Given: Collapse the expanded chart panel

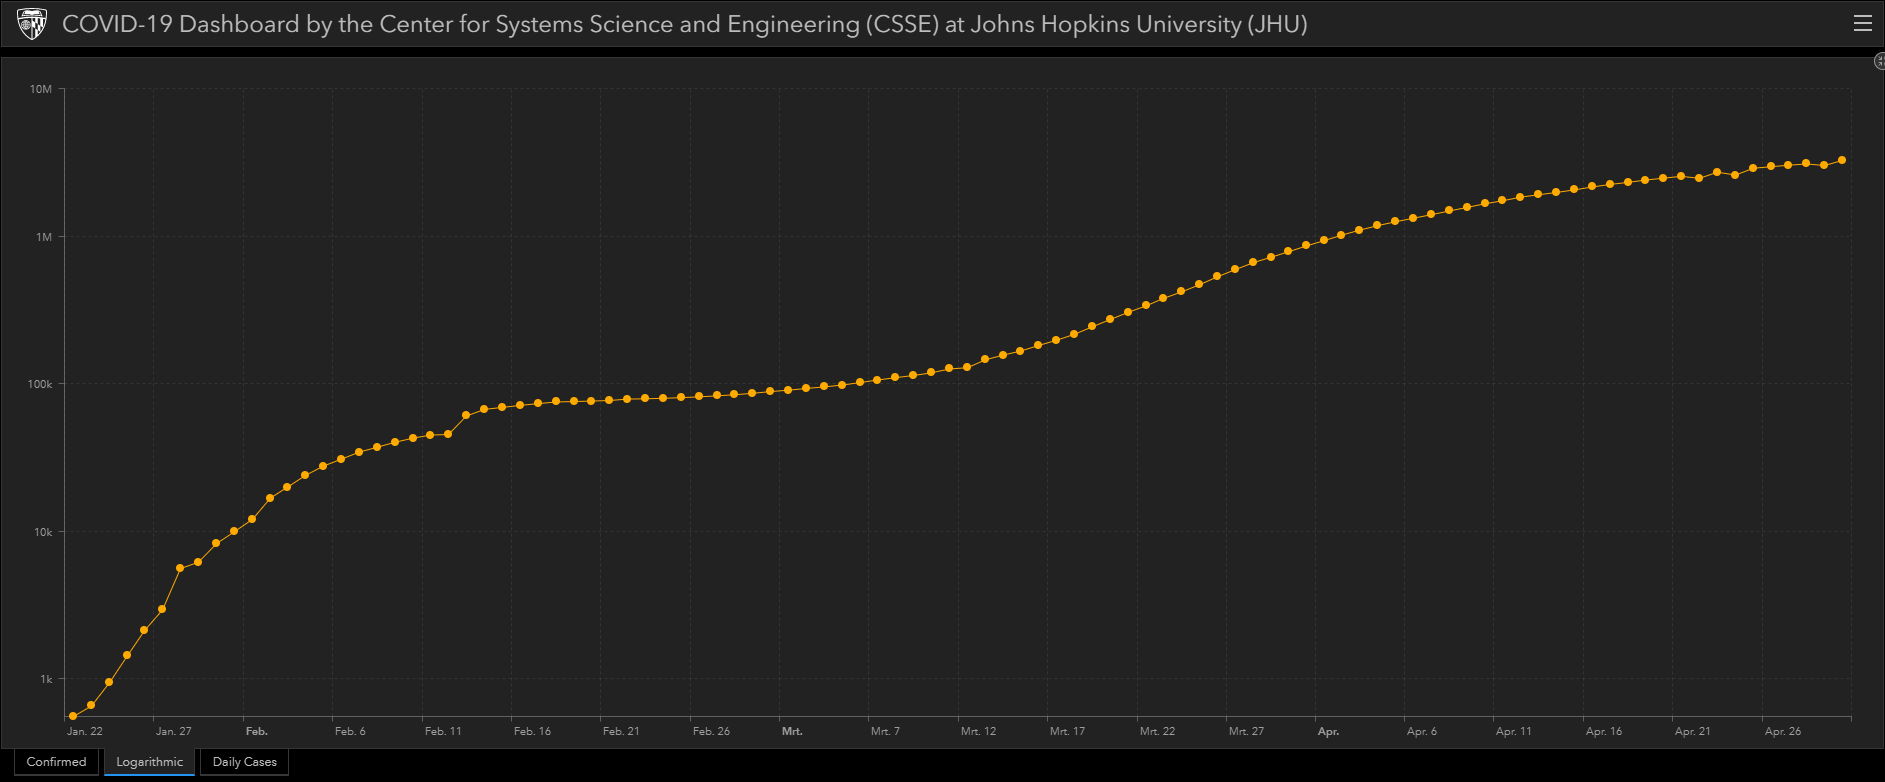Looking at the screenshot, I should [x=1879, y=62].
